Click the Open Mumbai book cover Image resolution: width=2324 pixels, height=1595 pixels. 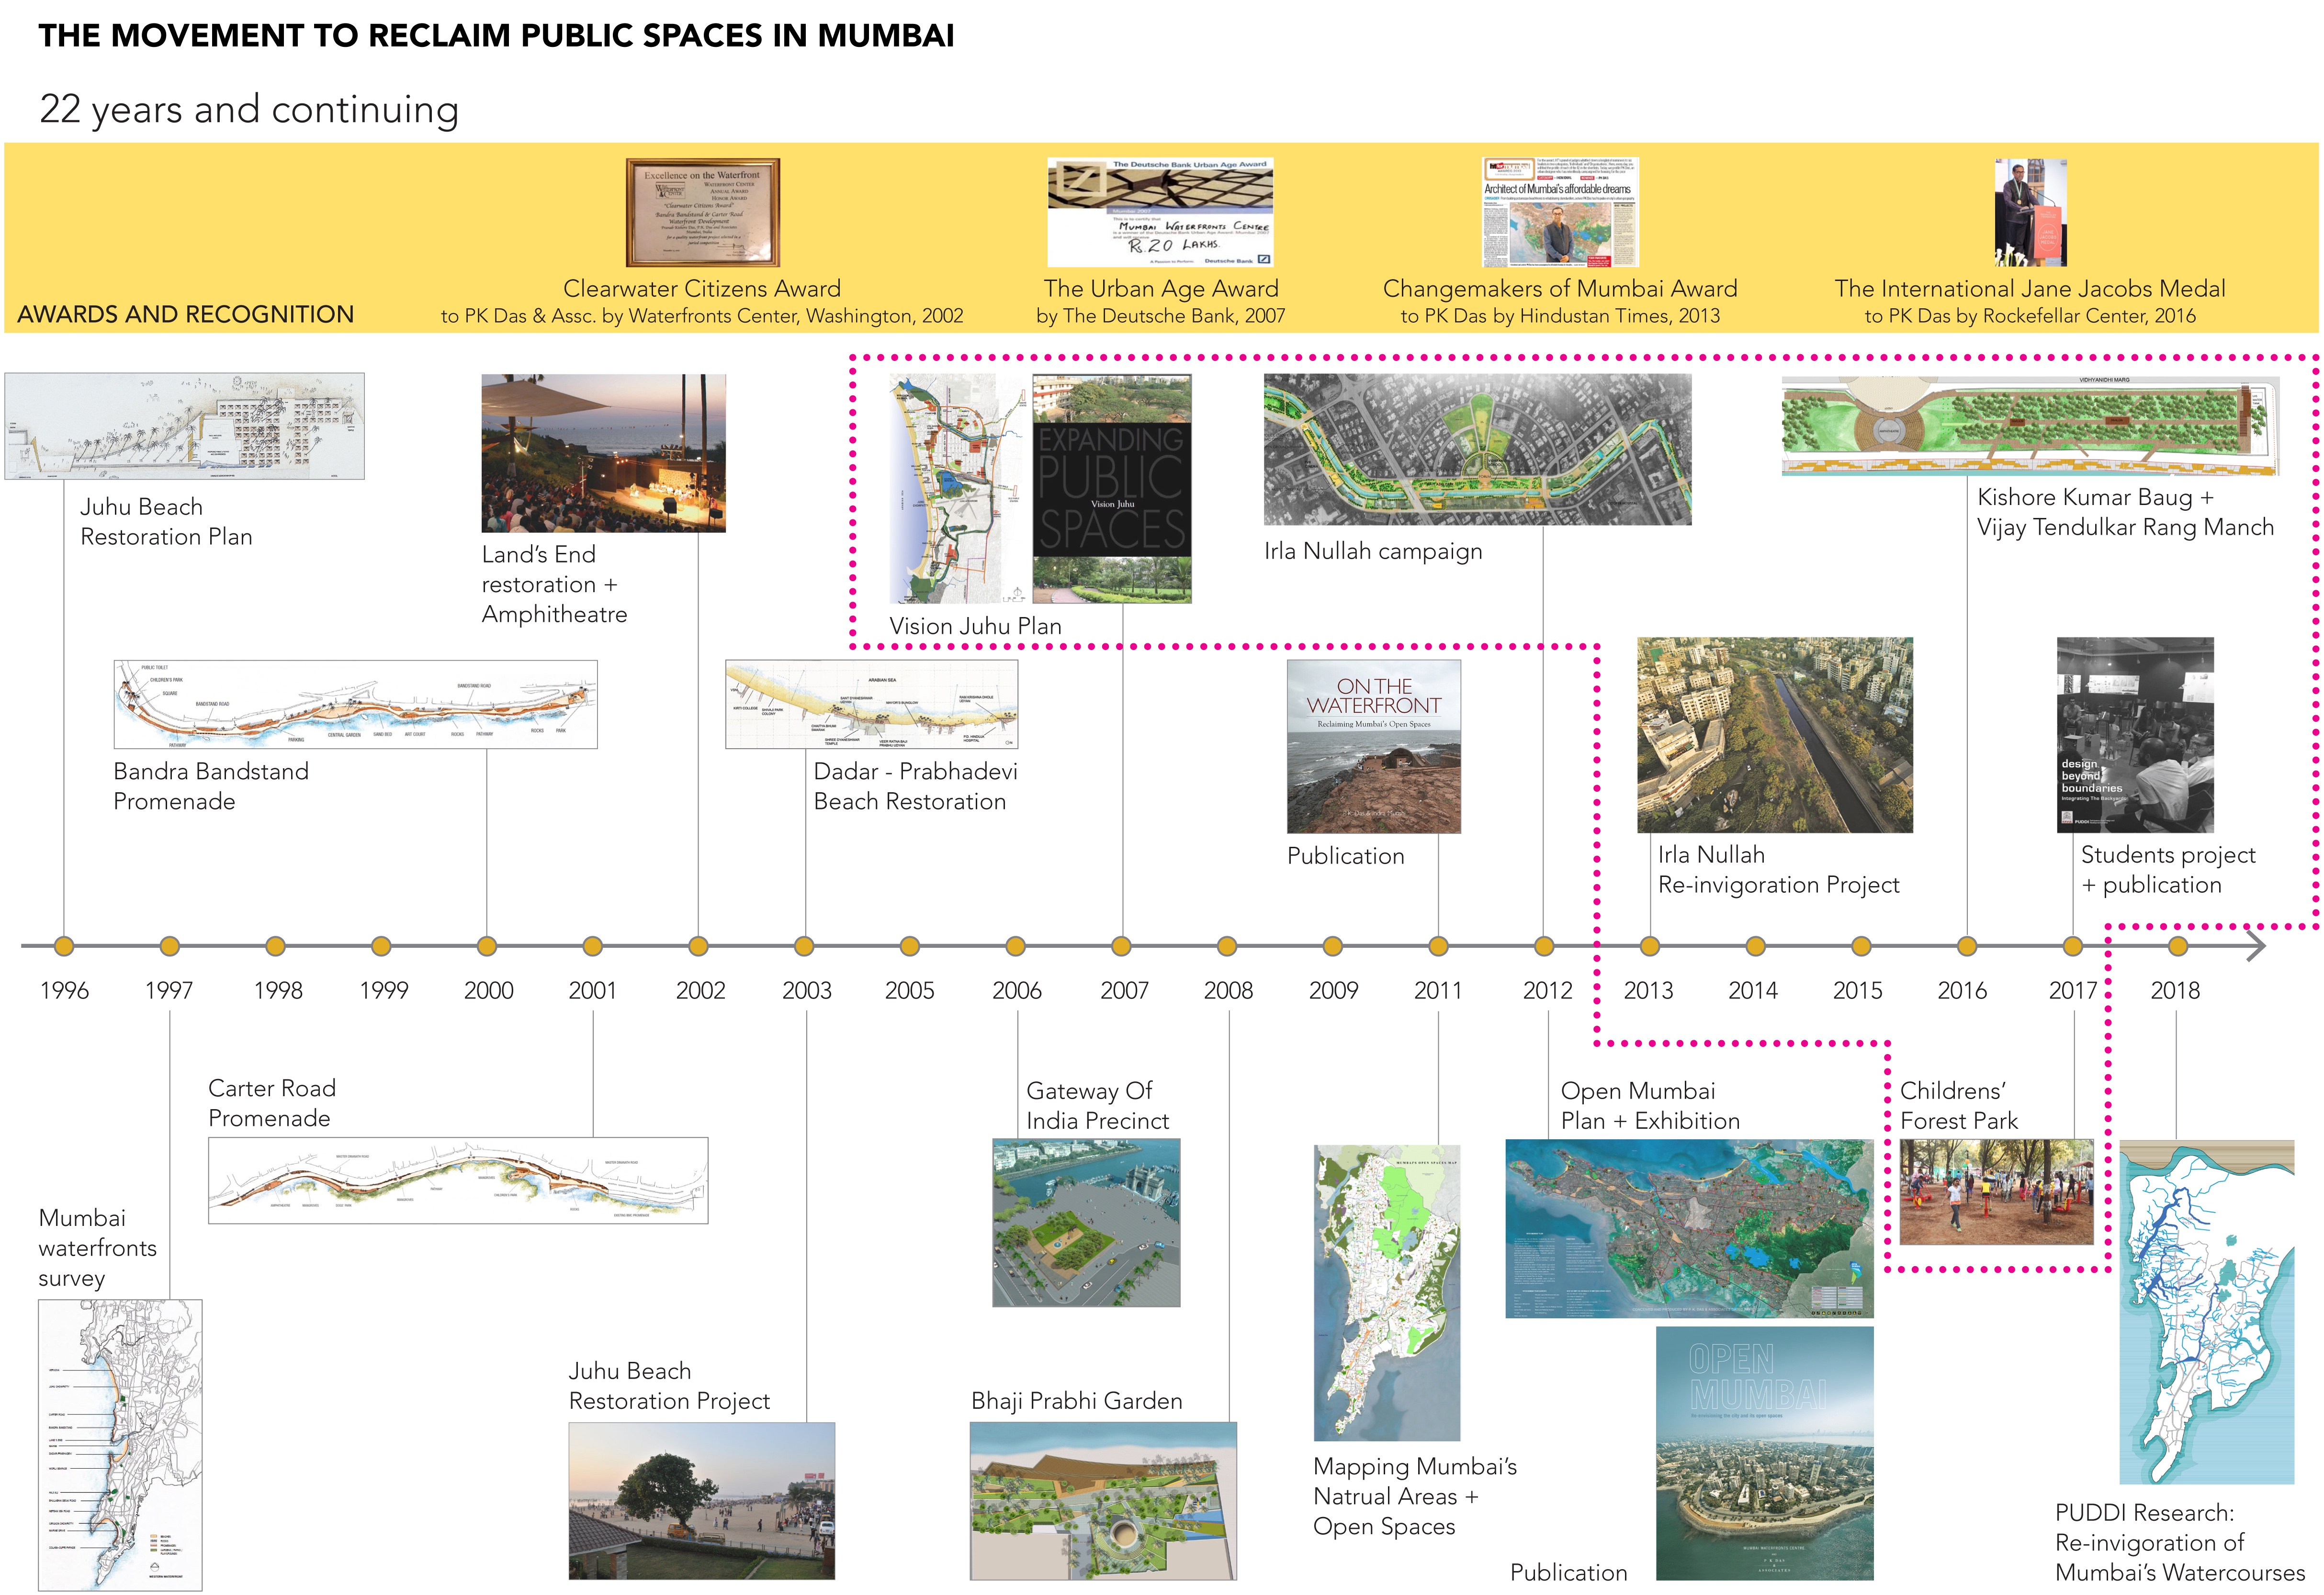(x=1764, y=1453)
